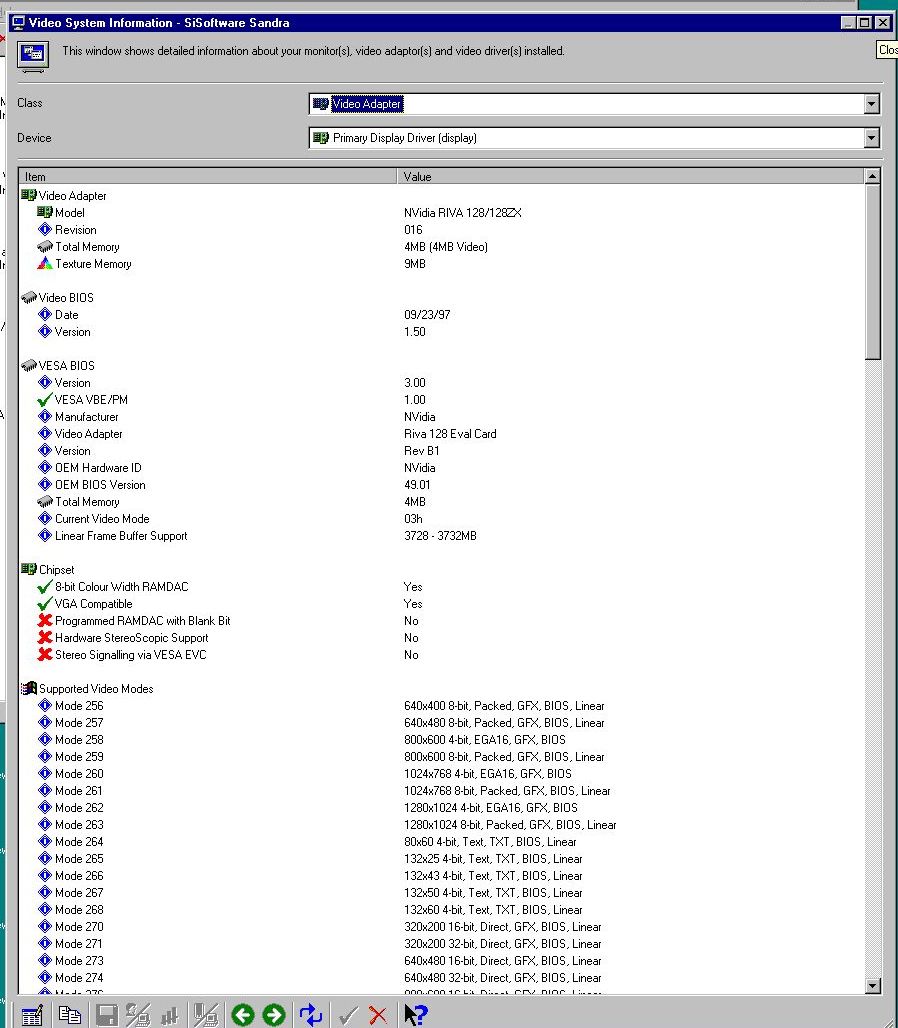This screenshot has height=1028, width=898.
Task: Click the 09/23/97 date value
Action: coord(427,315)
